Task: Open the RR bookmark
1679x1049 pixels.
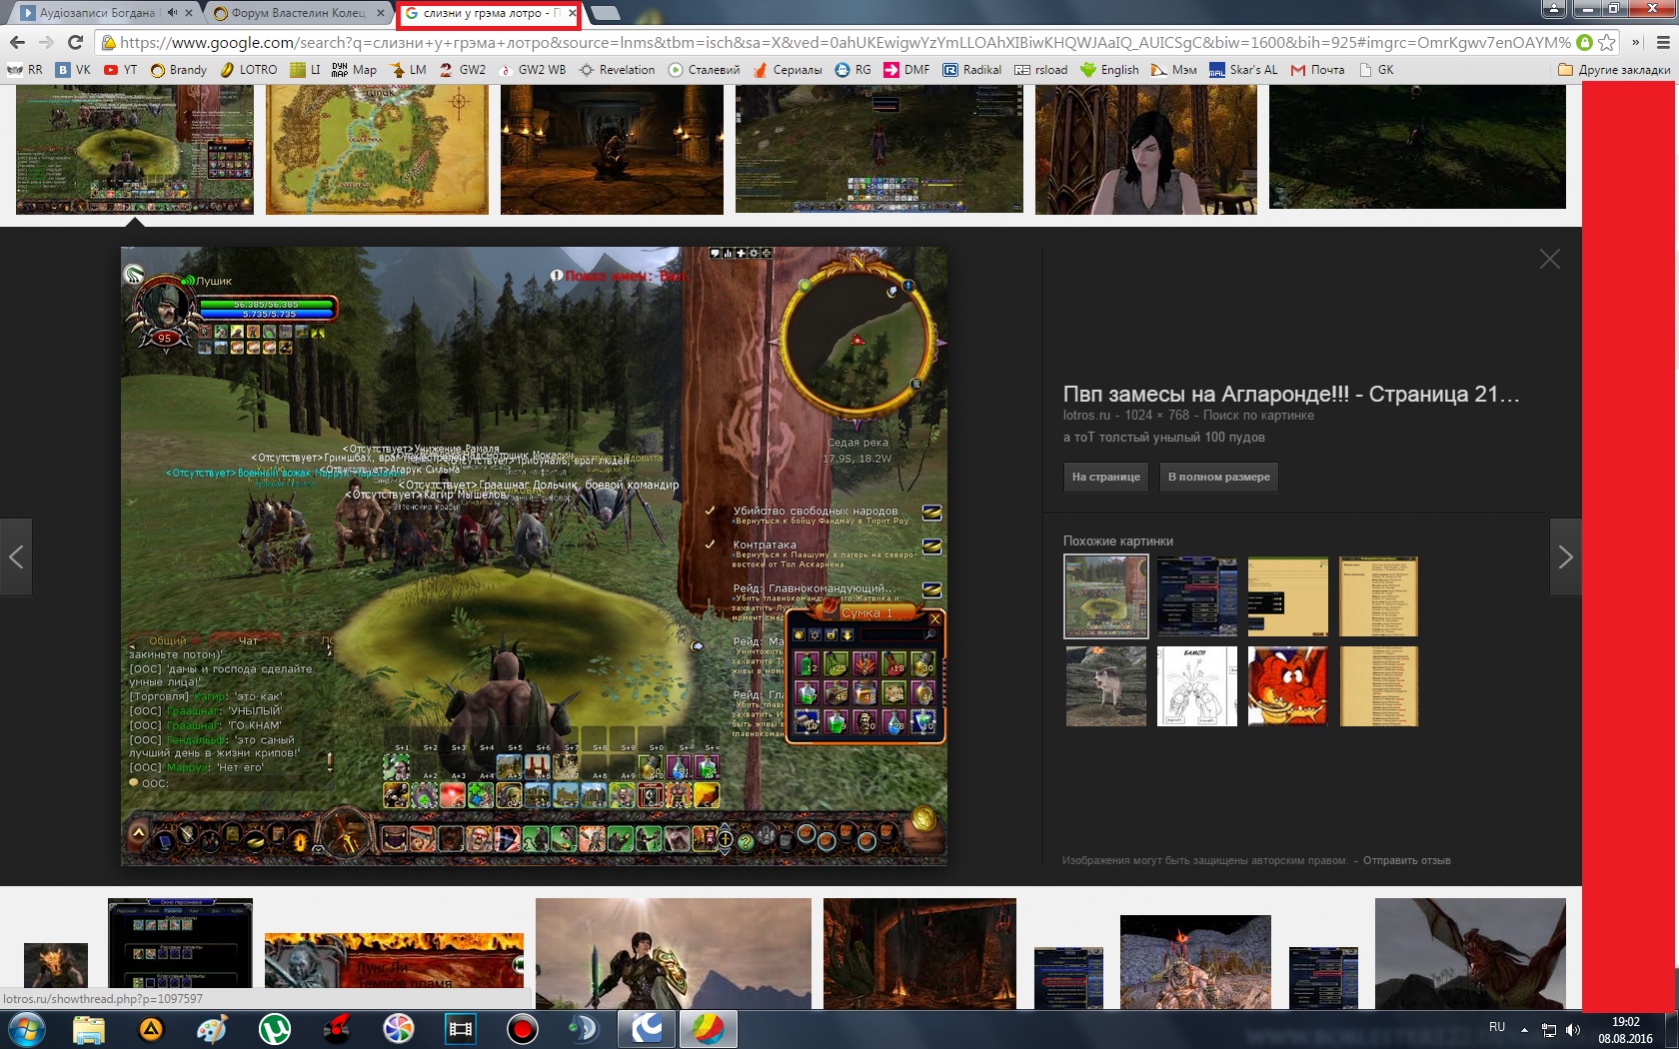Action: click(25, 70)
